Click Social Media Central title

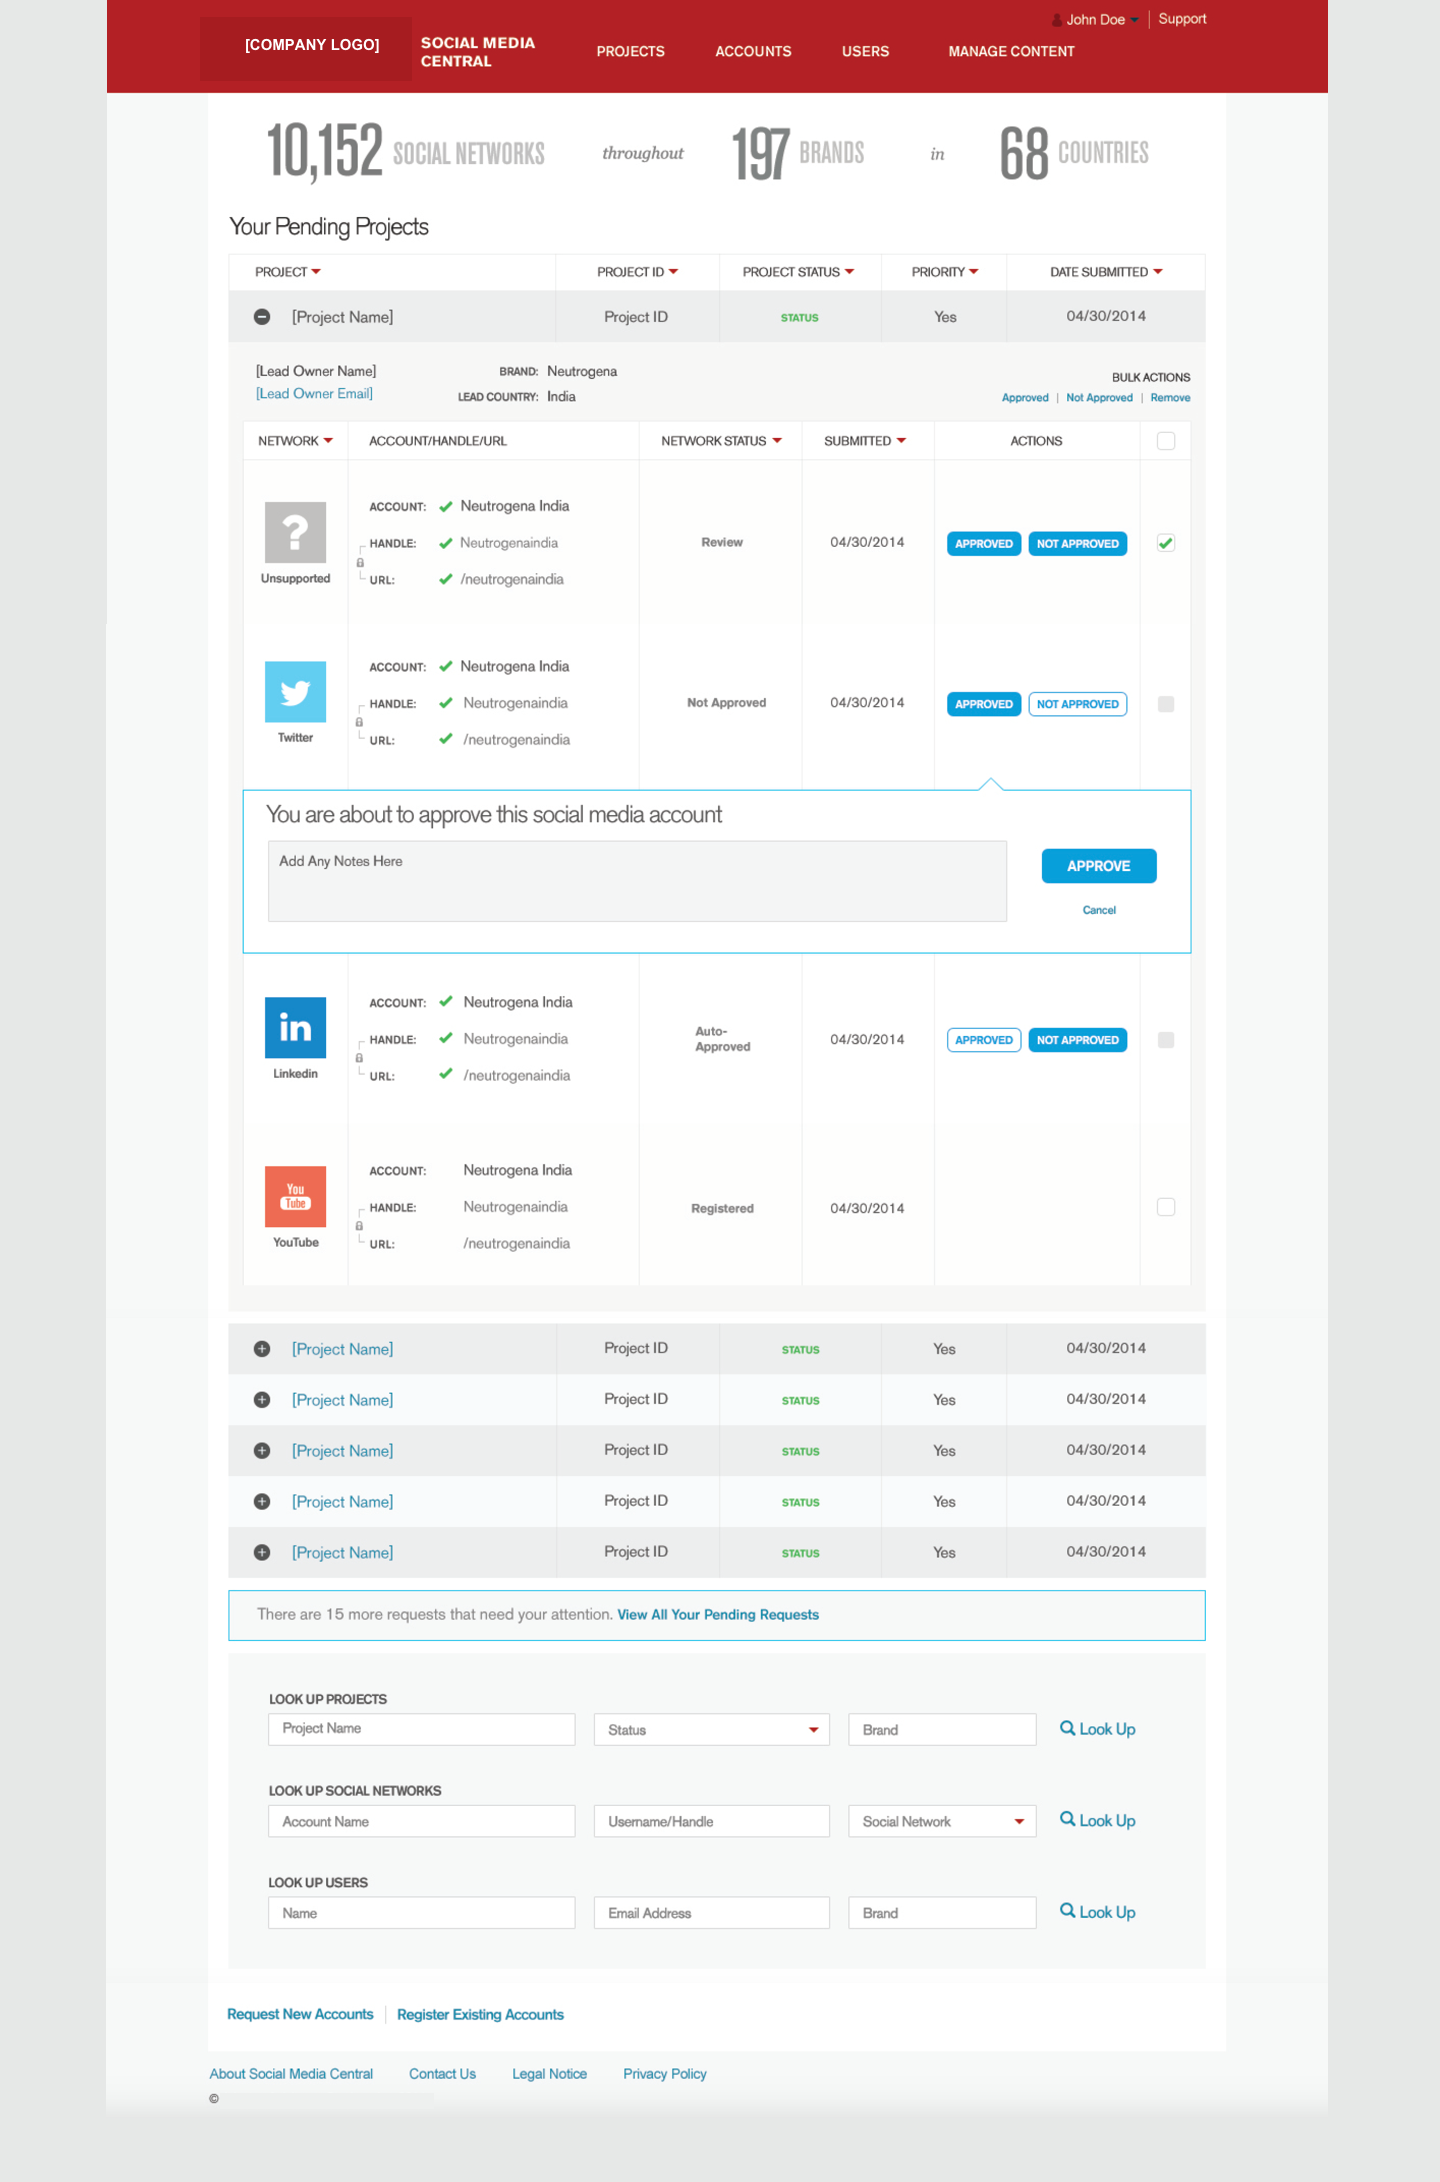click(478, 52)
